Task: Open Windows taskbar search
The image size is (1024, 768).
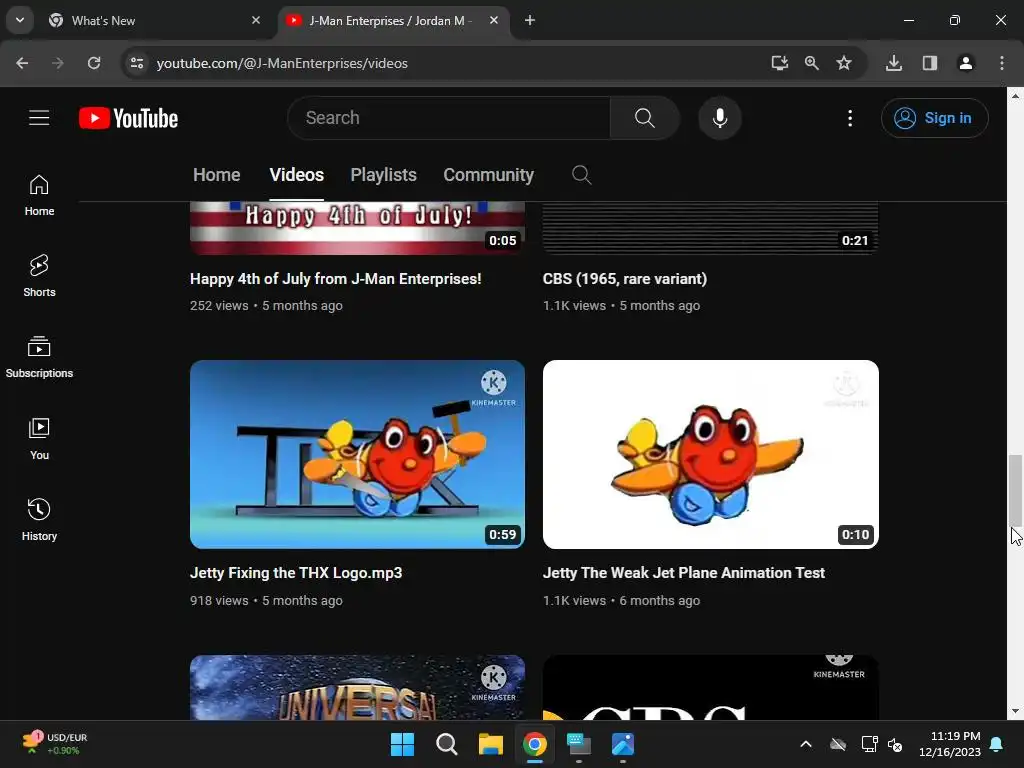Action: pos(447,744)
